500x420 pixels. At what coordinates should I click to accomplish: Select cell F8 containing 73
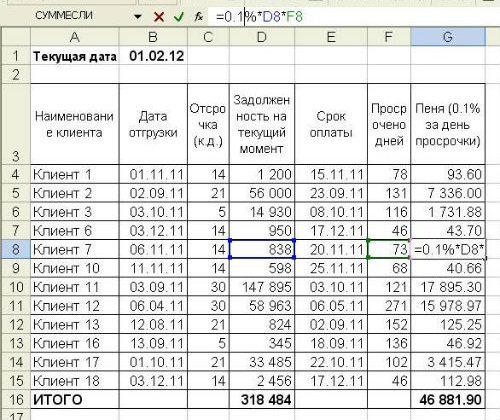click(389, 249)
